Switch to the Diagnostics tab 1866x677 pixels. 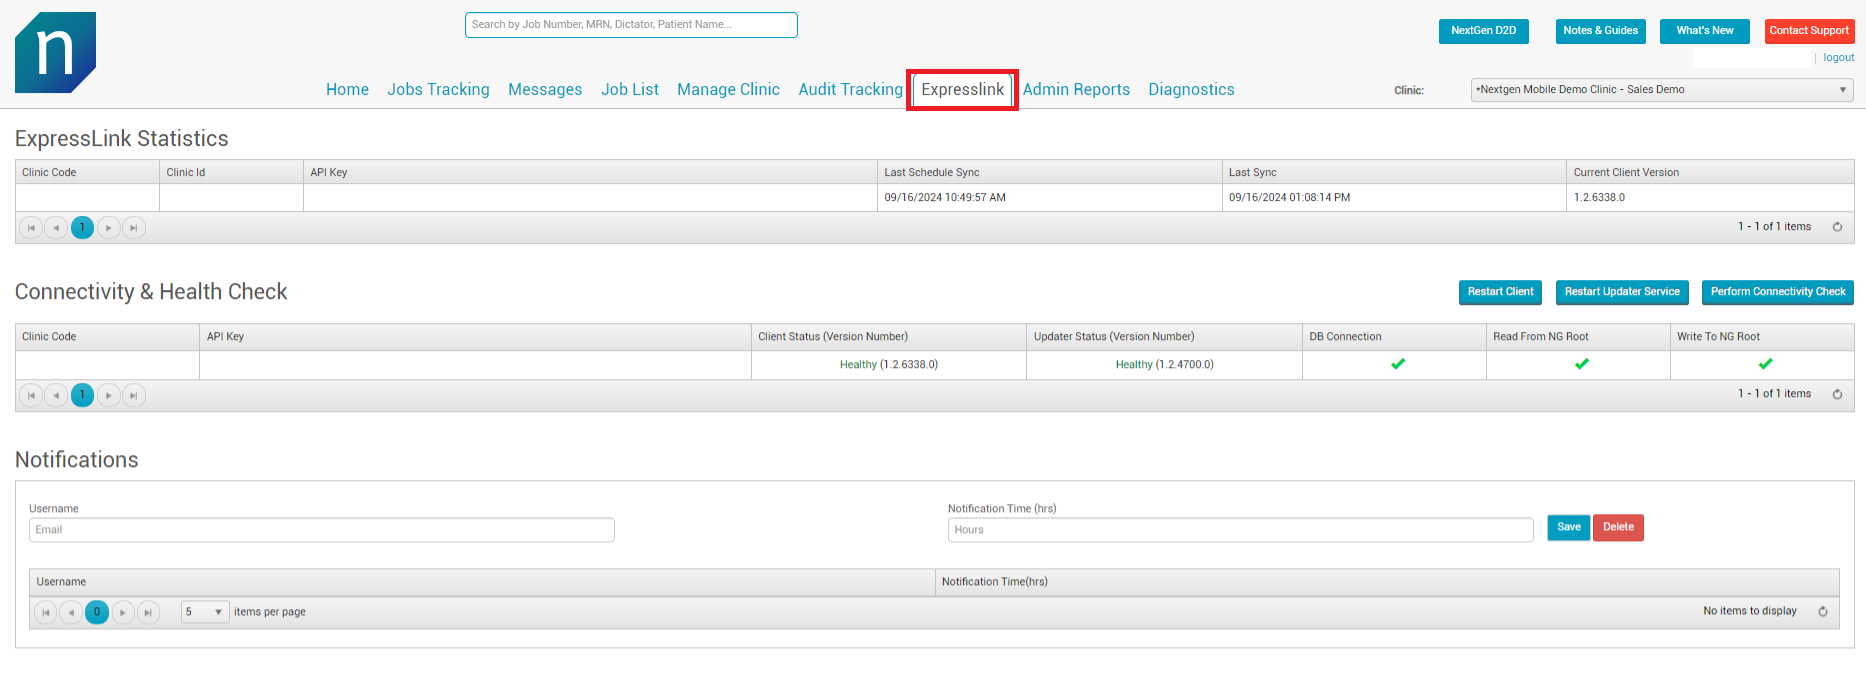pyautogui.click(x=1191, y=90)
